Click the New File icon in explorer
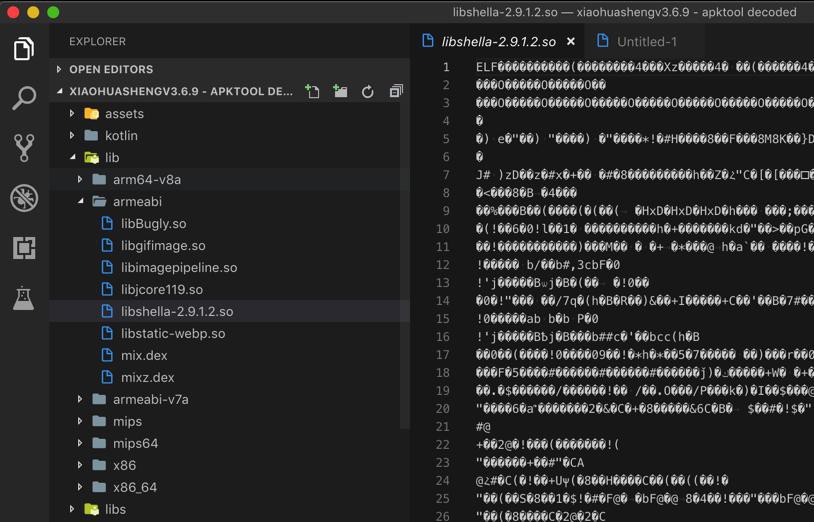 click(x=312, y=92)
